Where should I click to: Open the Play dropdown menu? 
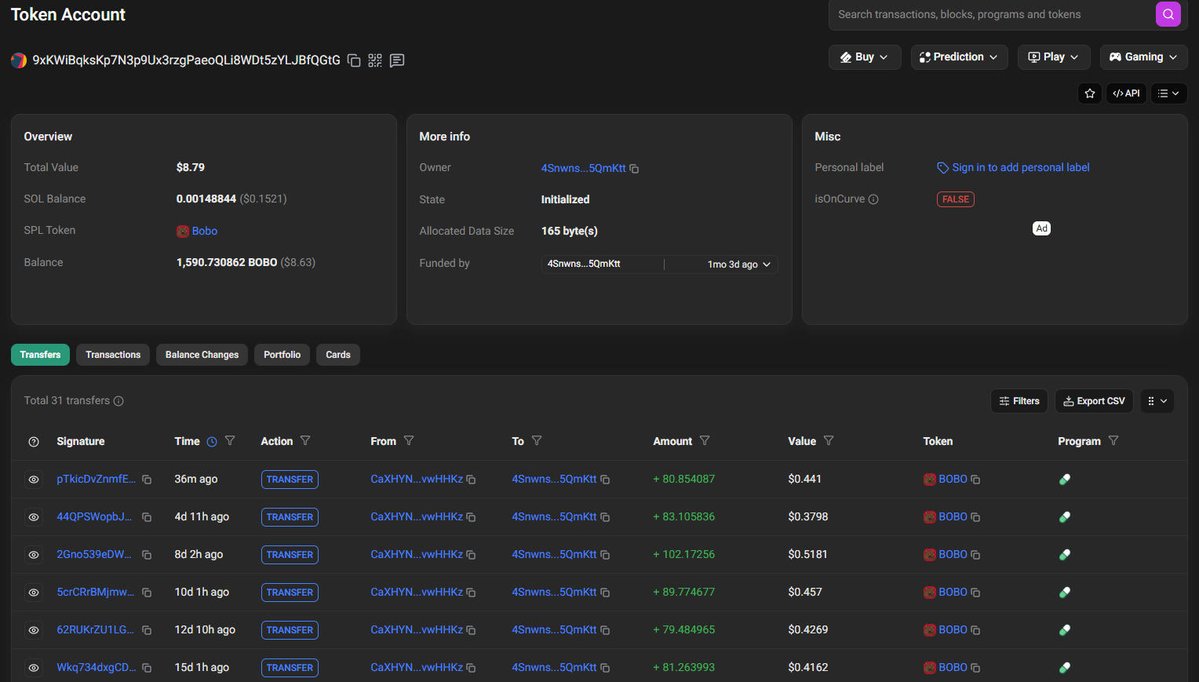coord(1053,57)
